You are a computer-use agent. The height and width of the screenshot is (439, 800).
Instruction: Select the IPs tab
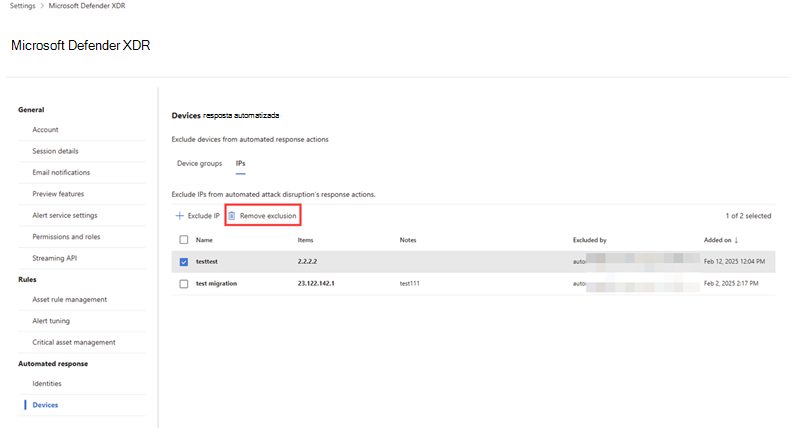coord(240,163)
